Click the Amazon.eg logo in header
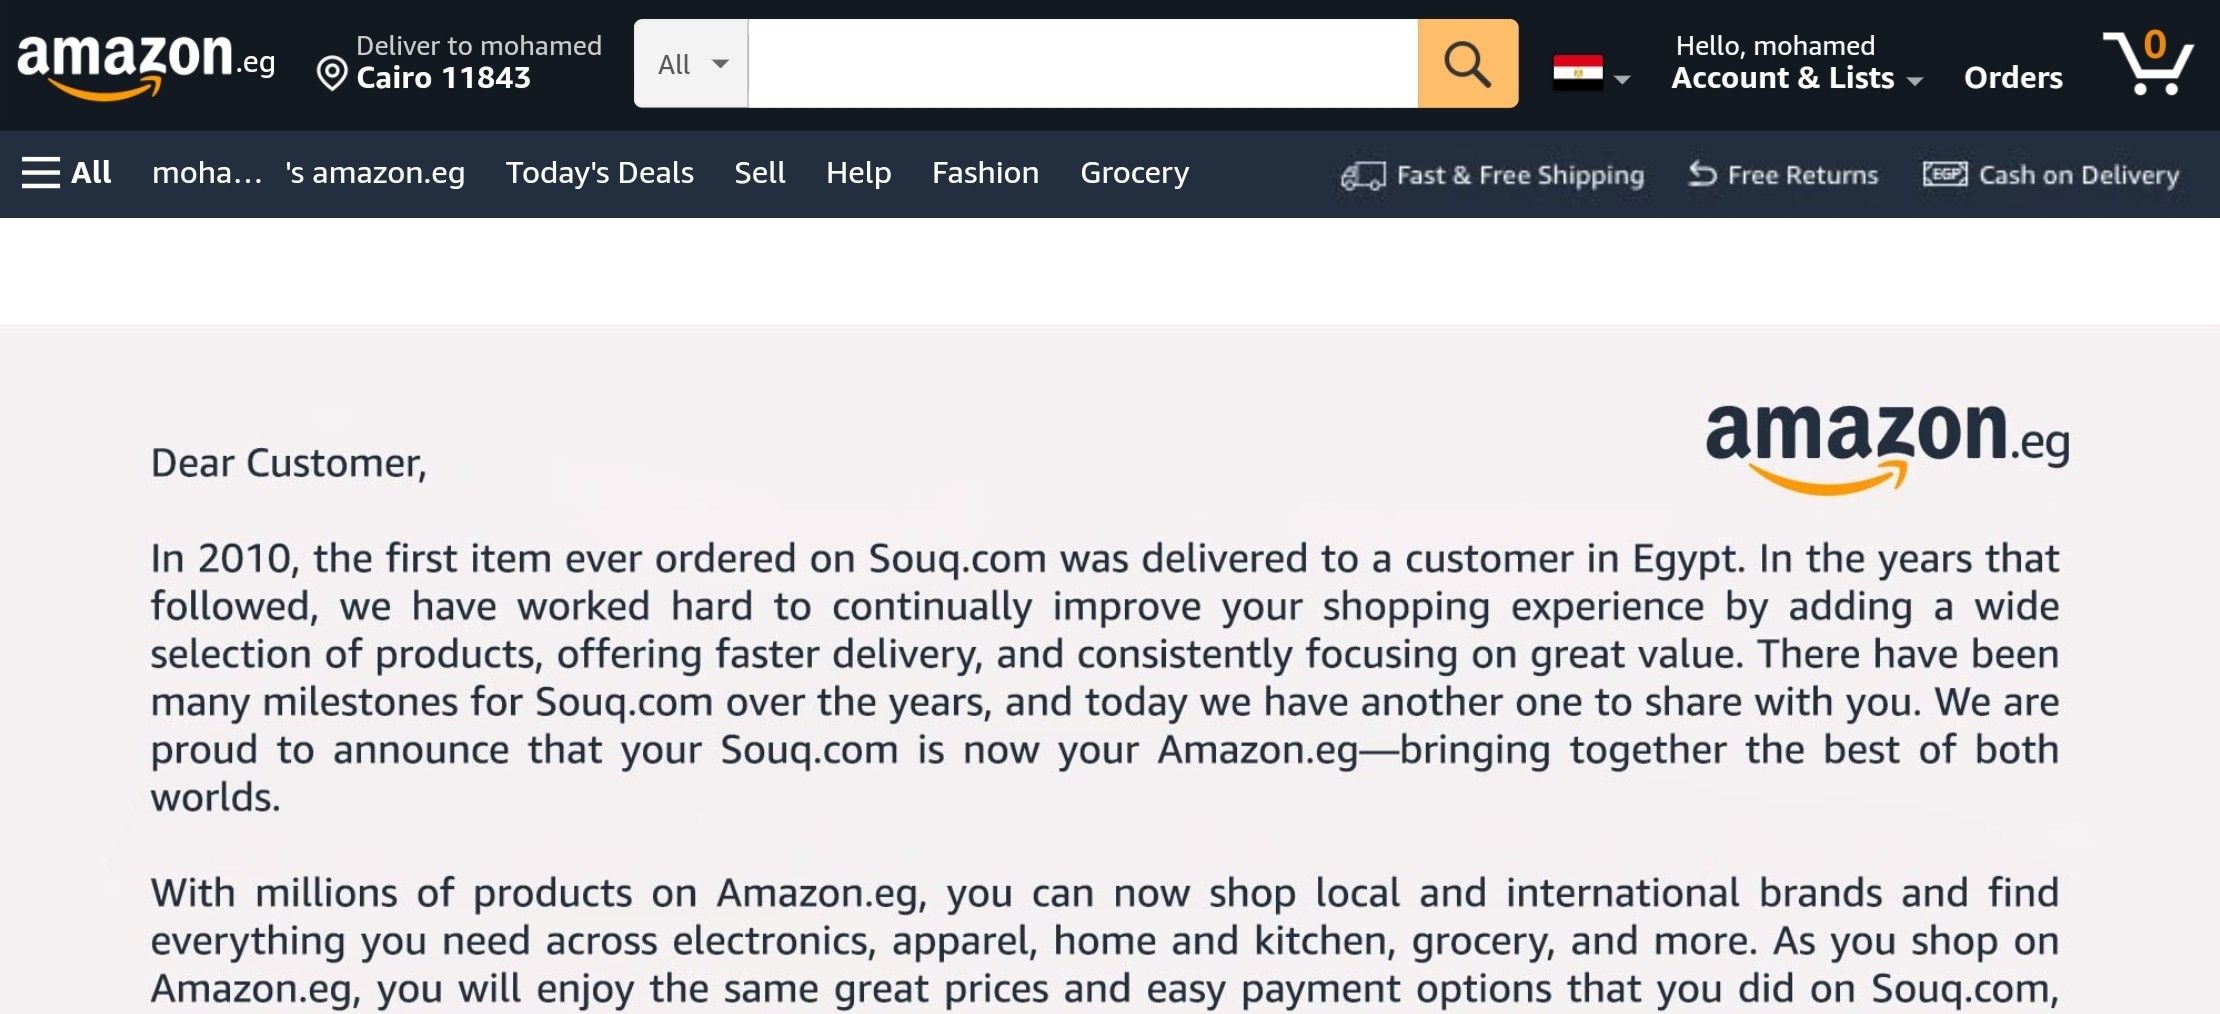Image resolution: width=2220 pixels, height=1014 pixels. point(145,64)
